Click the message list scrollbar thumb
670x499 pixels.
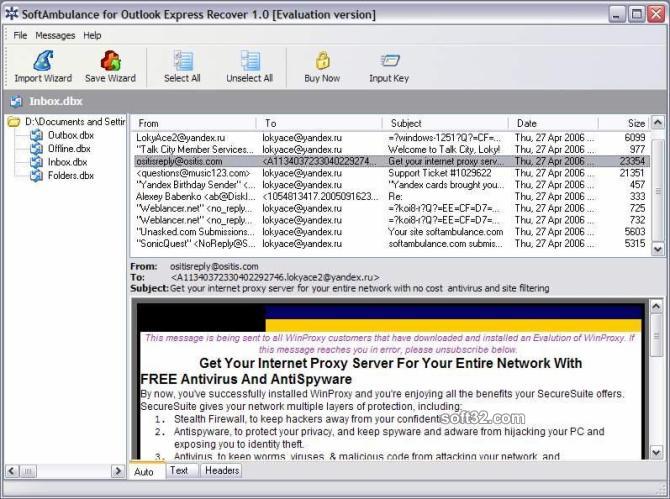[x=658, y=191]
